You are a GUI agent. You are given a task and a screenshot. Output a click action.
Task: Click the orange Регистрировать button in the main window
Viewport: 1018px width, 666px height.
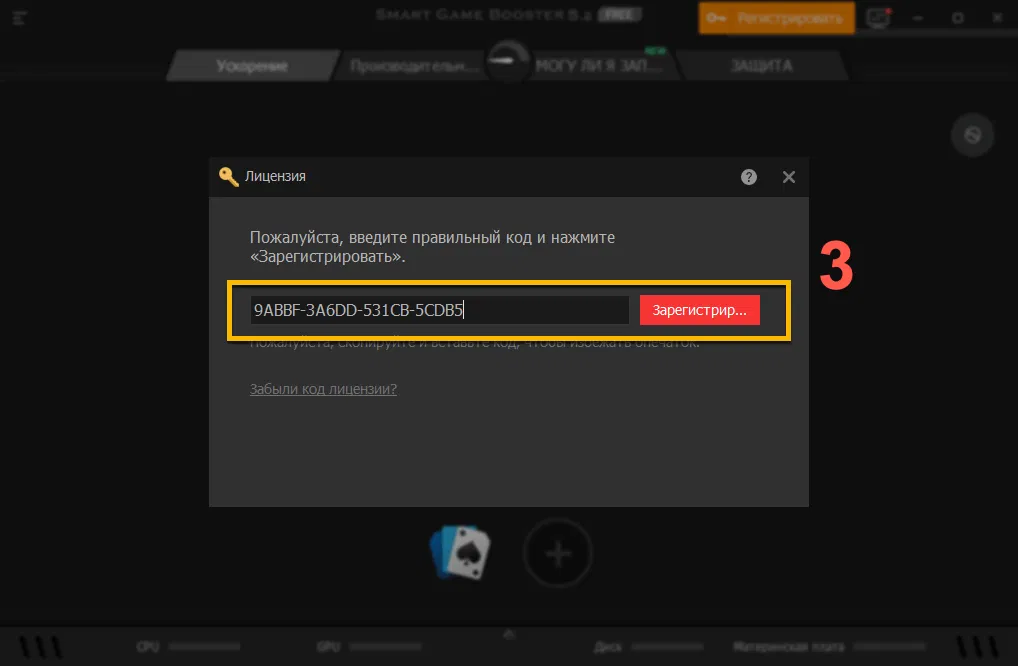tap(776, 18)
